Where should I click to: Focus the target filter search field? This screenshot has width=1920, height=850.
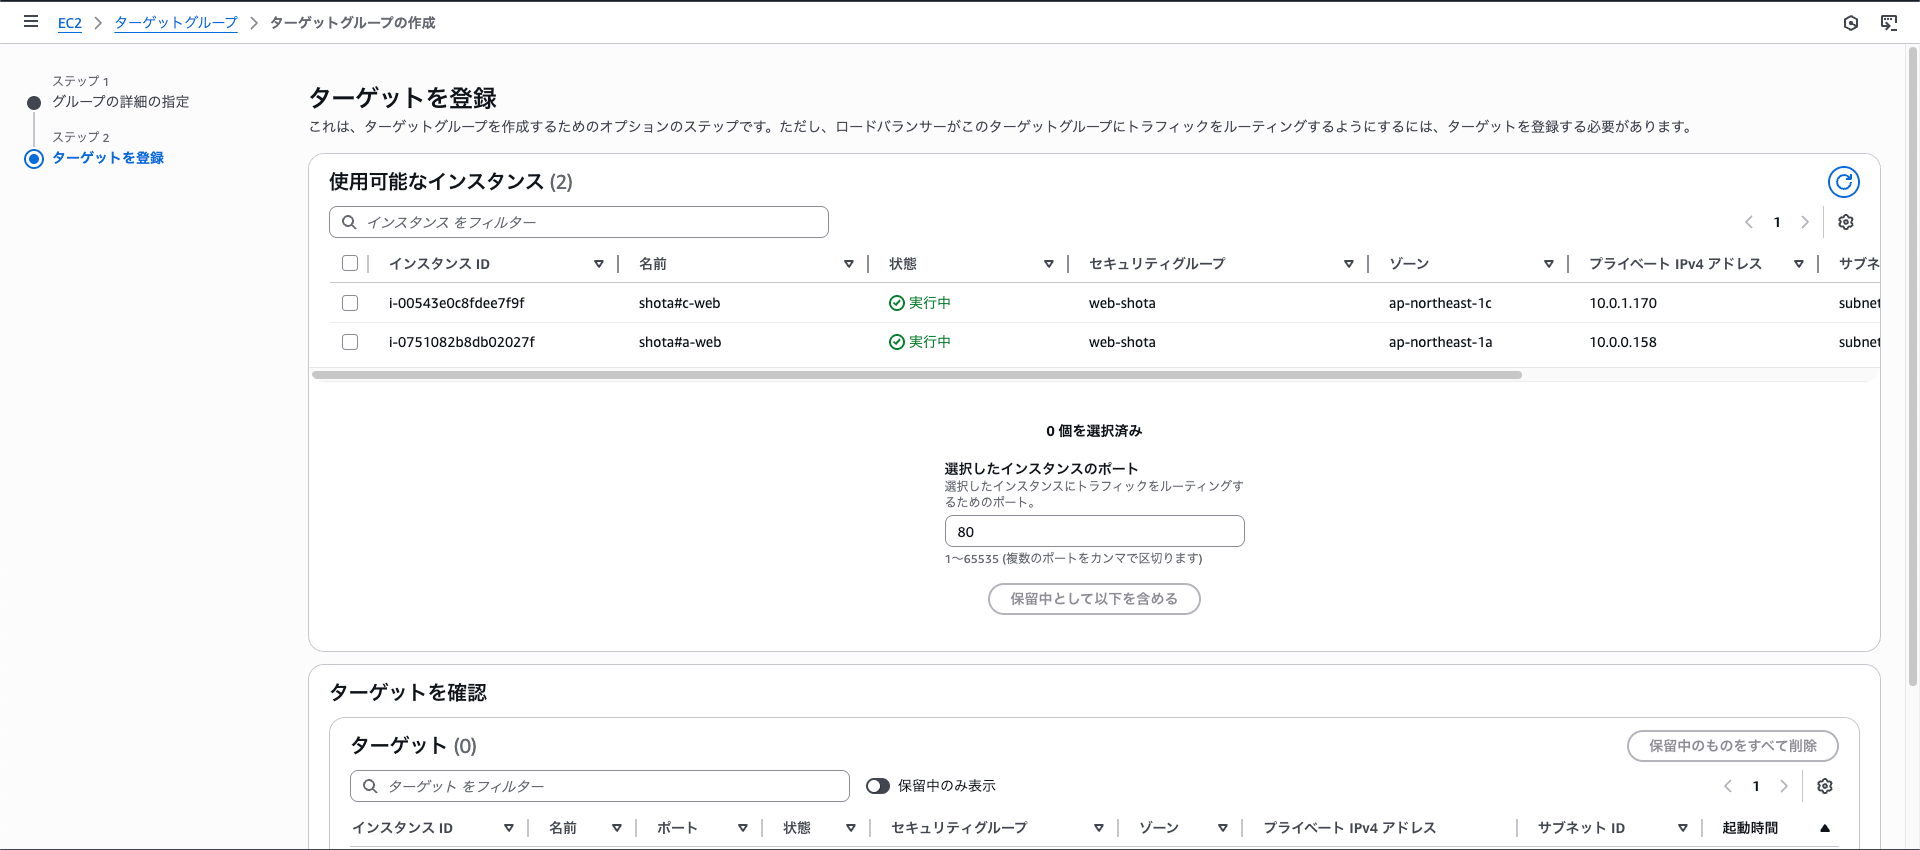(600, 786)
